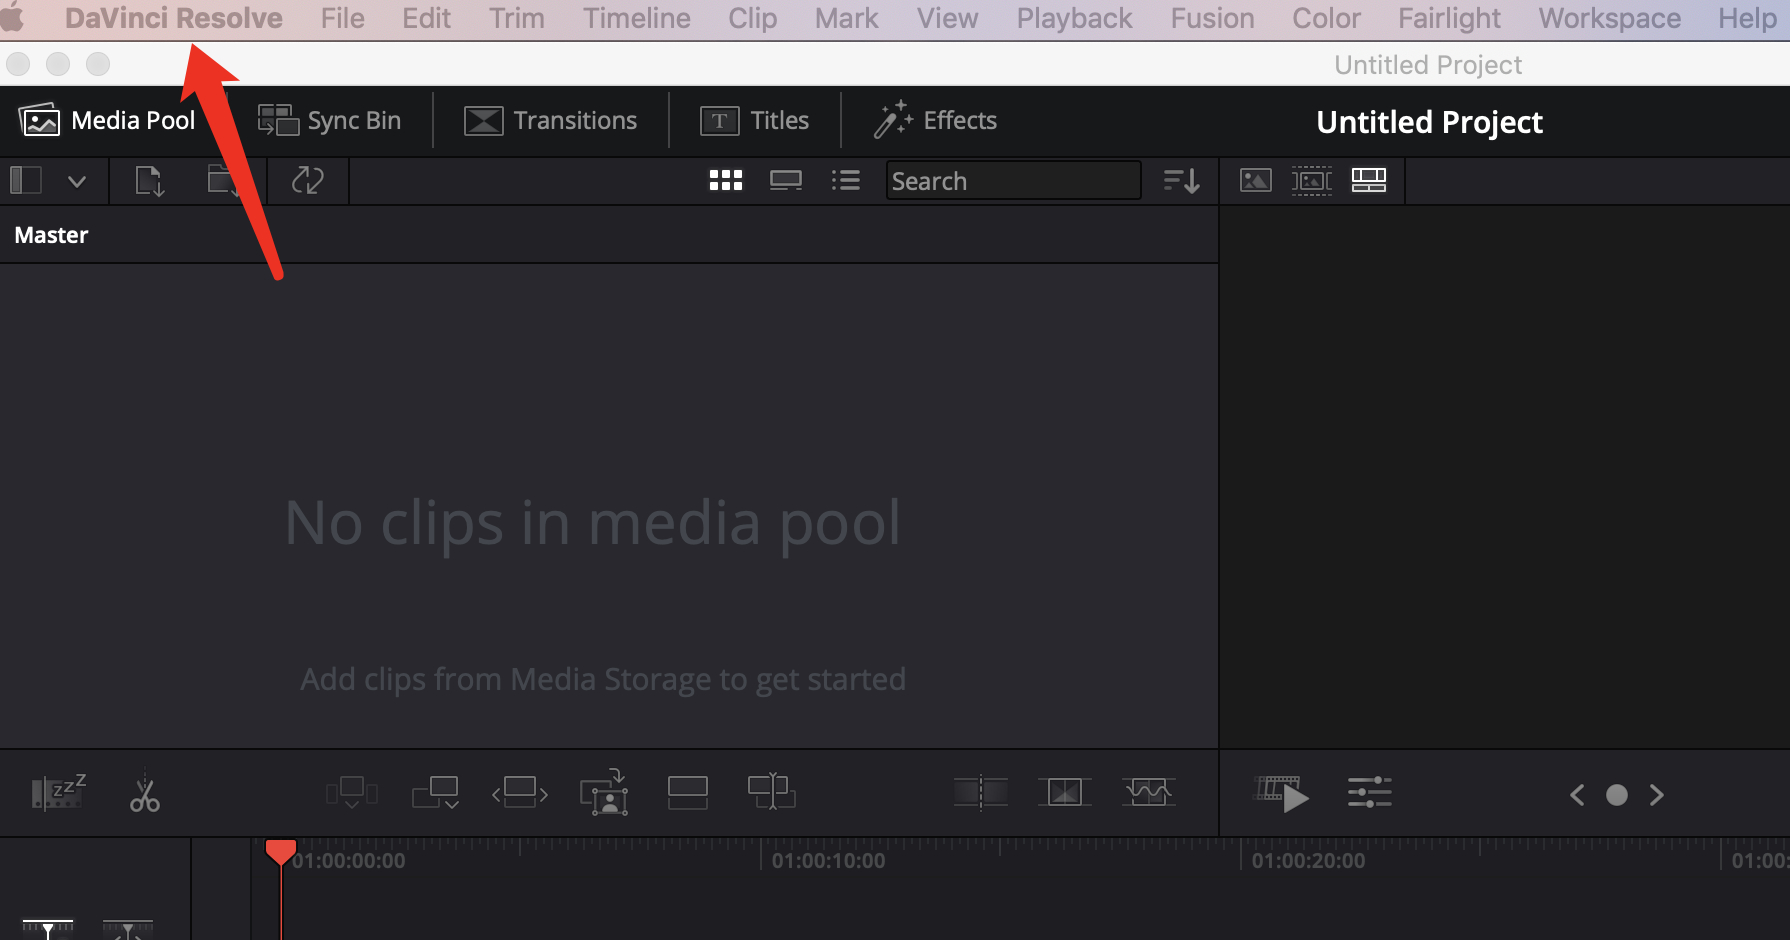
Task: Open the Transitions panel
Action: pos(551,121)
